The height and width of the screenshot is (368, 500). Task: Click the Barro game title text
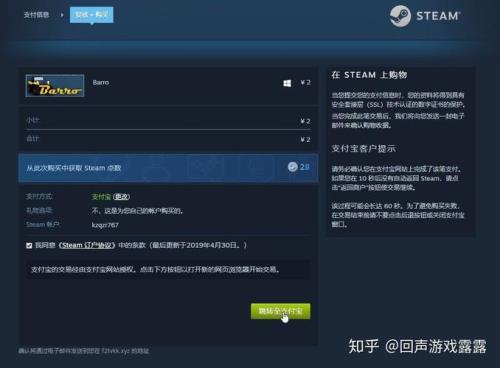101,82
